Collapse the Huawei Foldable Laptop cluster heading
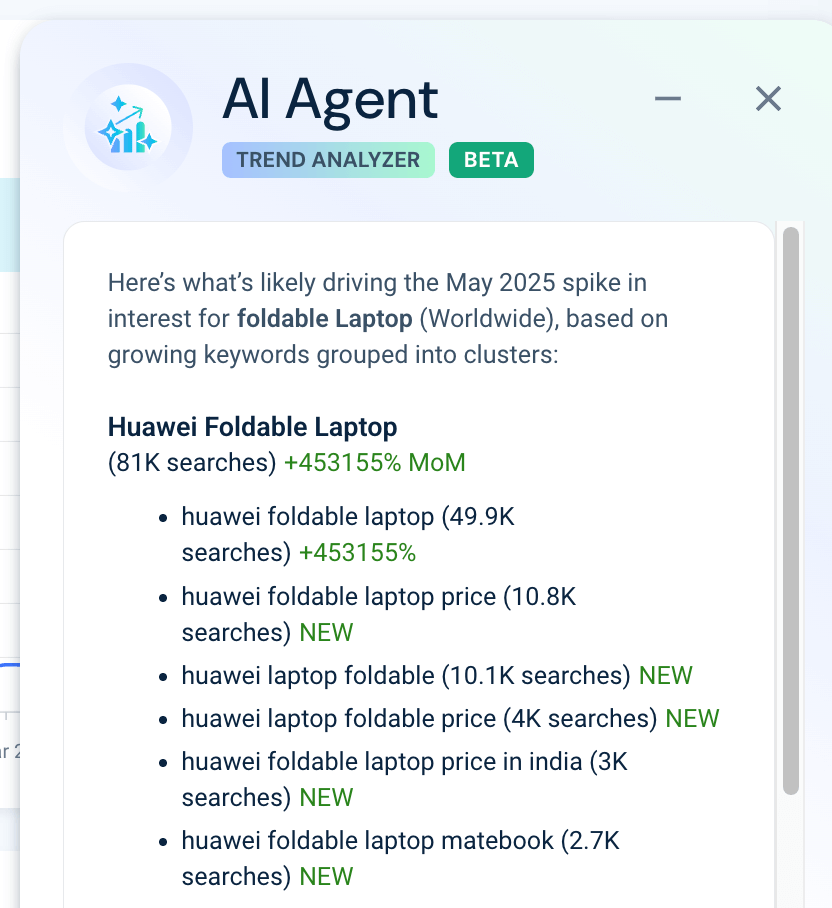Image resolution: width=832 pixels, height=908 pixels. pos(252,427)
